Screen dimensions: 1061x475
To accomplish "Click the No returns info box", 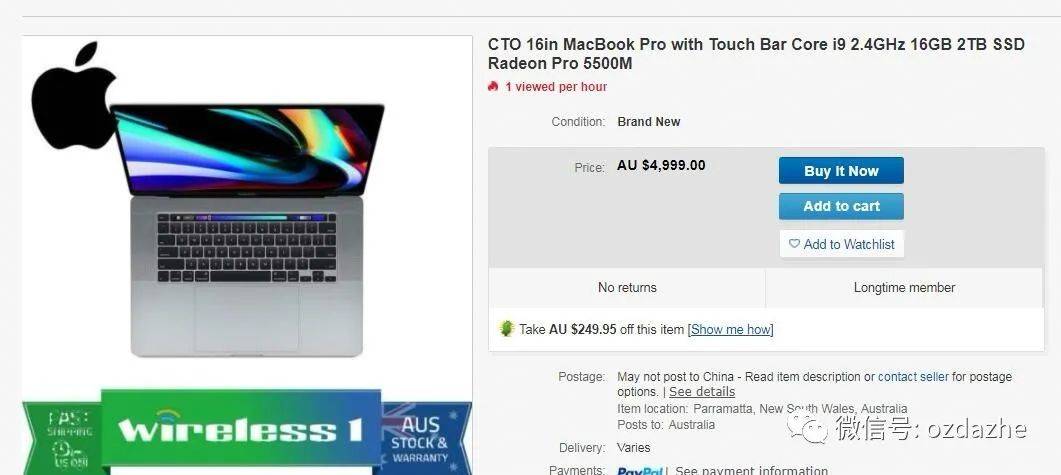I will coord(627,288).
